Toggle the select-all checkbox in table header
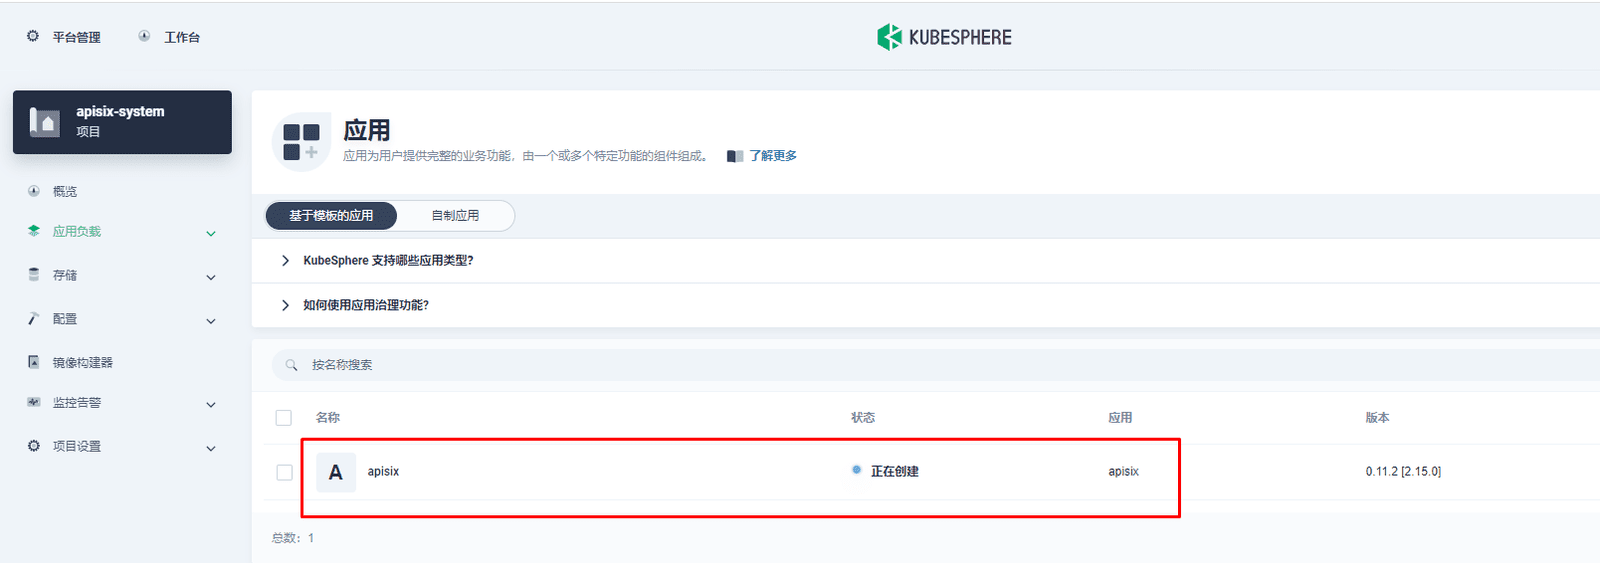The width and height of the screenshot is (1600, 563). click(x=284, y=418)
